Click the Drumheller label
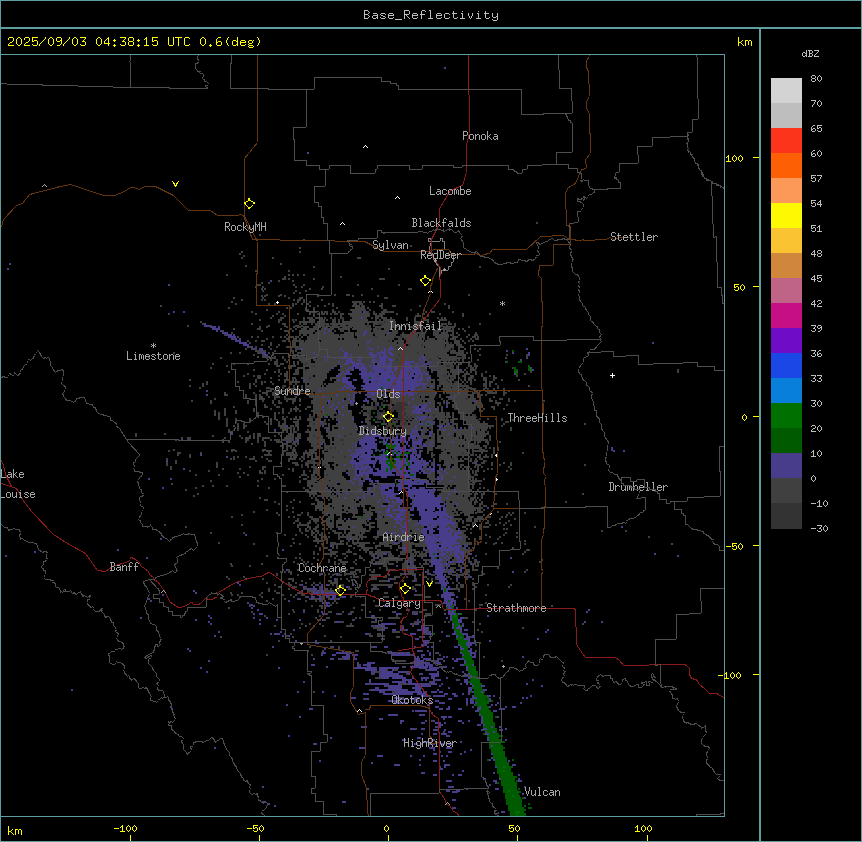Screen dimensions: 862x842 point(638,487)
